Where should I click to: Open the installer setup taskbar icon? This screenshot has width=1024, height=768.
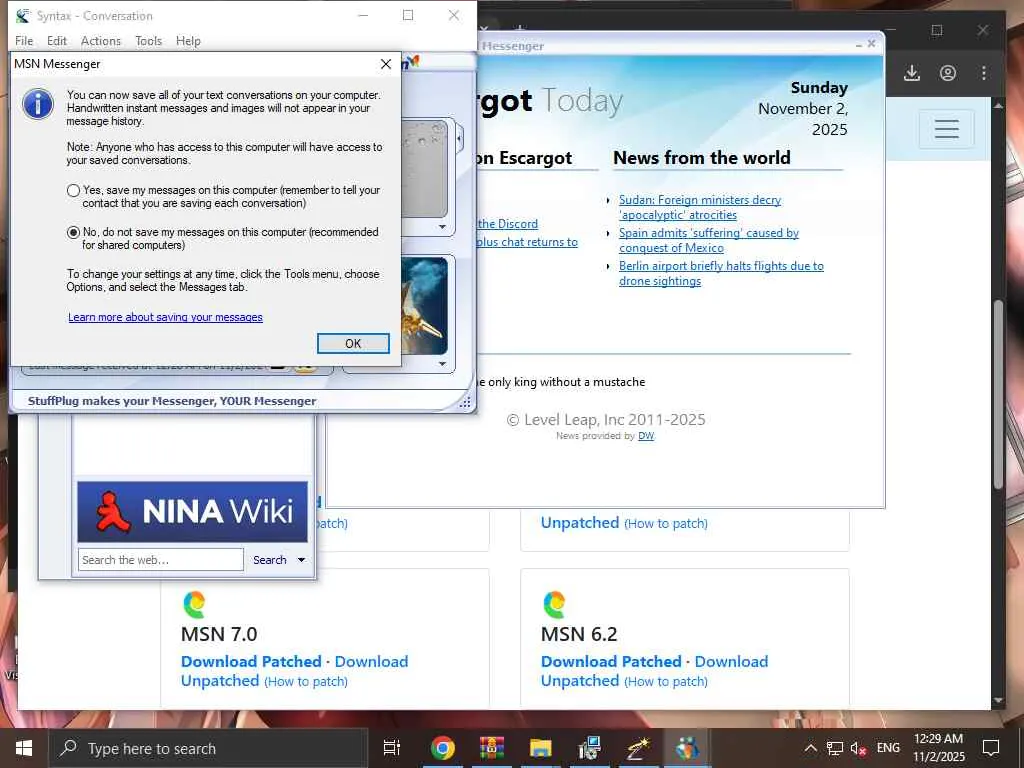click(589, 748)
